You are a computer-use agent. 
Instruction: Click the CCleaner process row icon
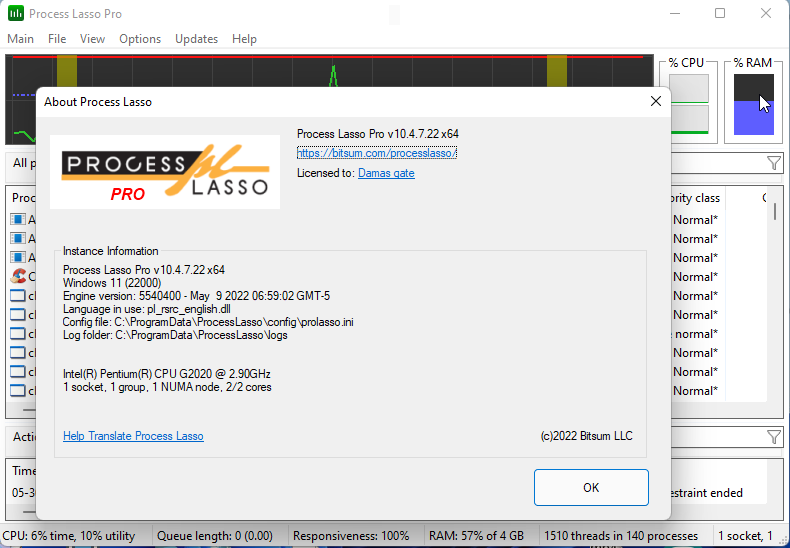tap(18, 277)
